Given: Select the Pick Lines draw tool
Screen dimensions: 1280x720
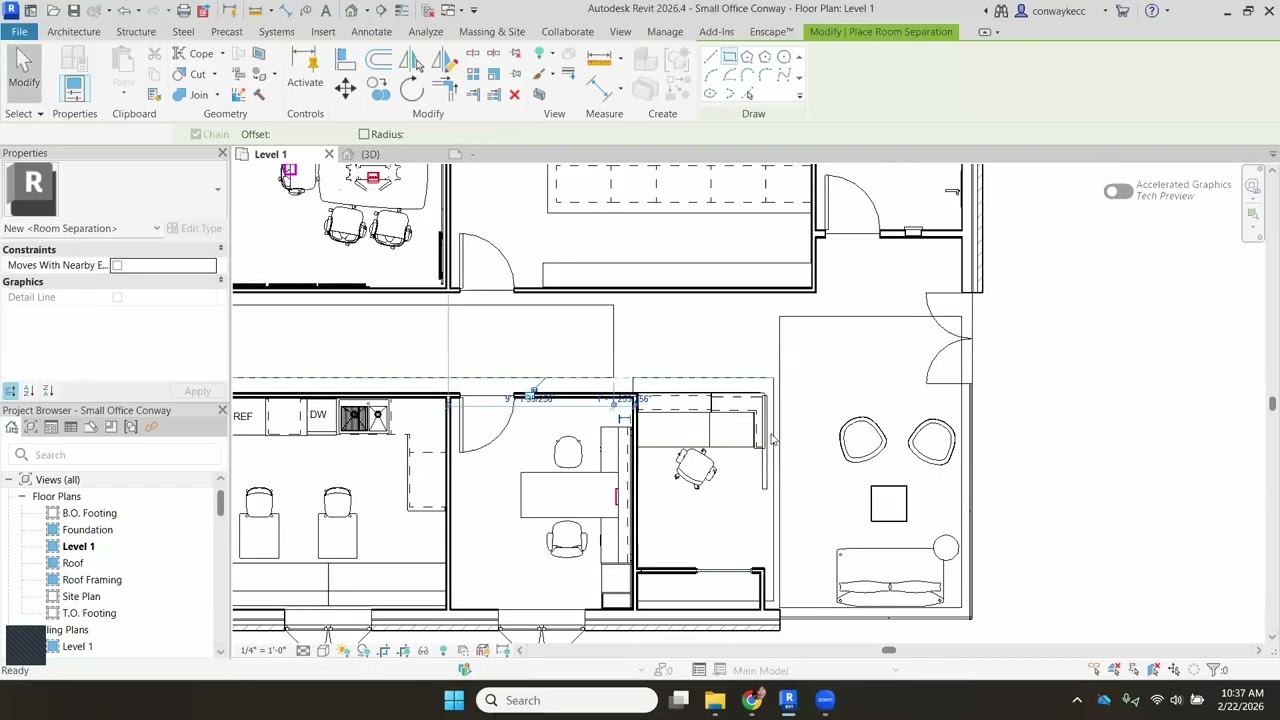Looking at the screenshot, I should click(x=747, y=94).
